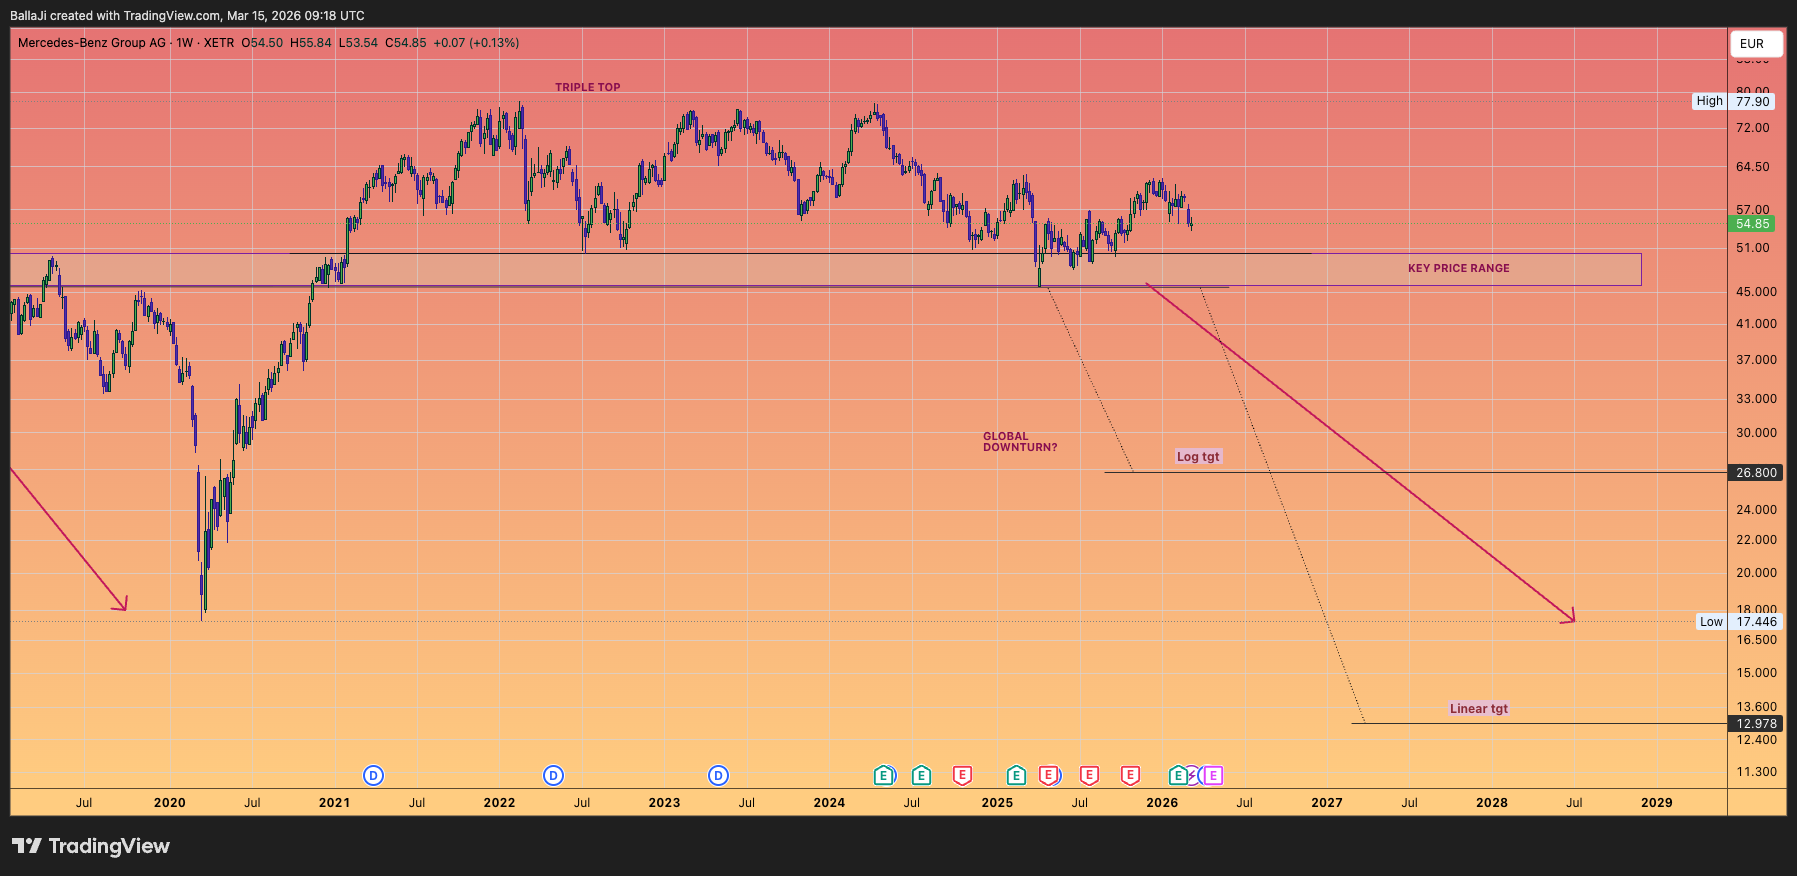Select the GLOBAL DOWNTURN? annotation
Screen dimensions: 1797x876
tap(1020, 442)
